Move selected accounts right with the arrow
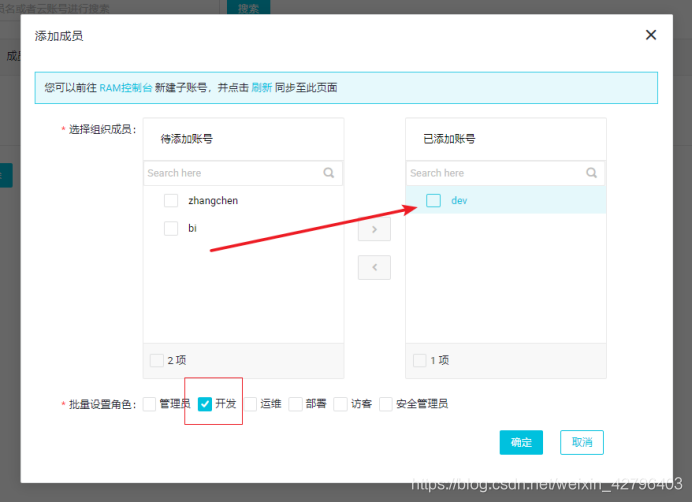The image size is (693, 503). coord(374,229)
